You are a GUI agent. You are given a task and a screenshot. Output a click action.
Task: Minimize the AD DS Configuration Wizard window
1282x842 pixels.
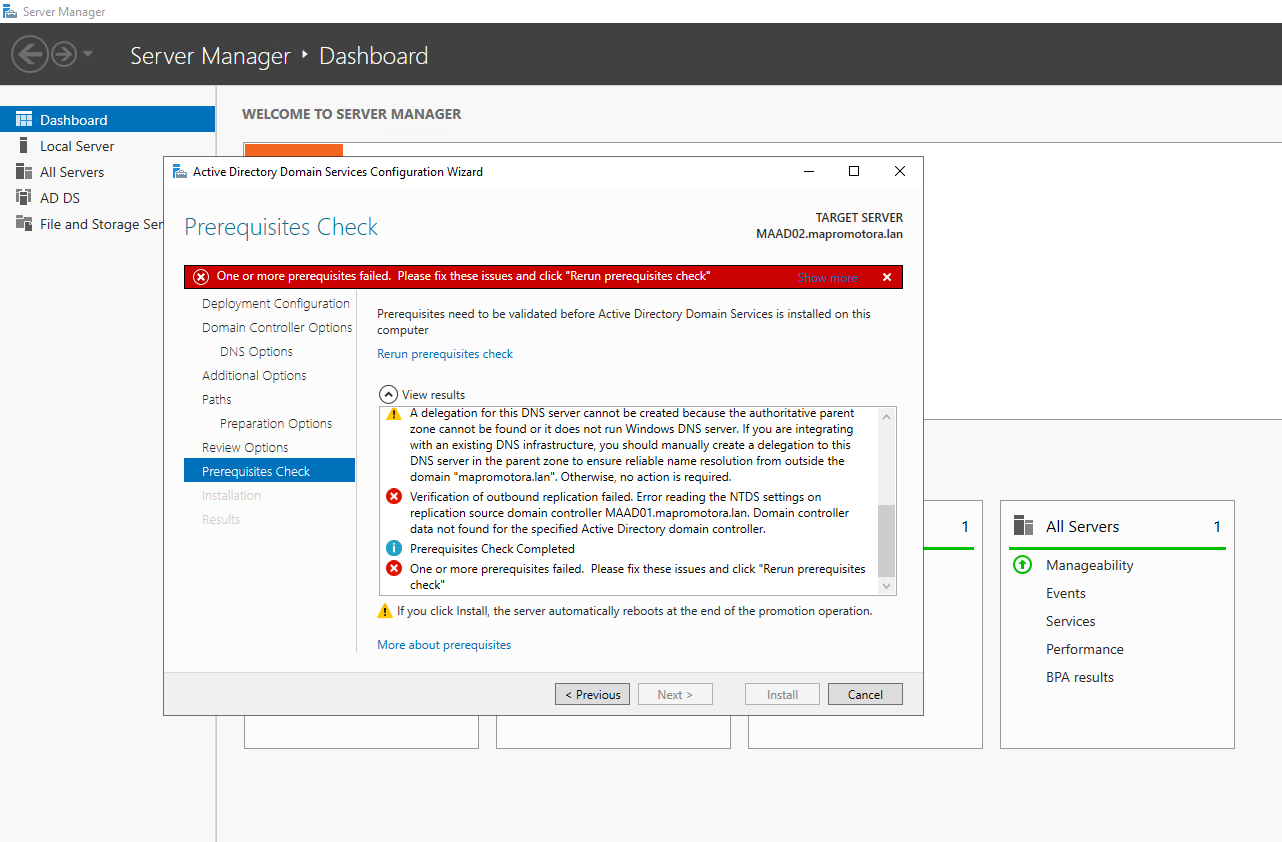808,171
